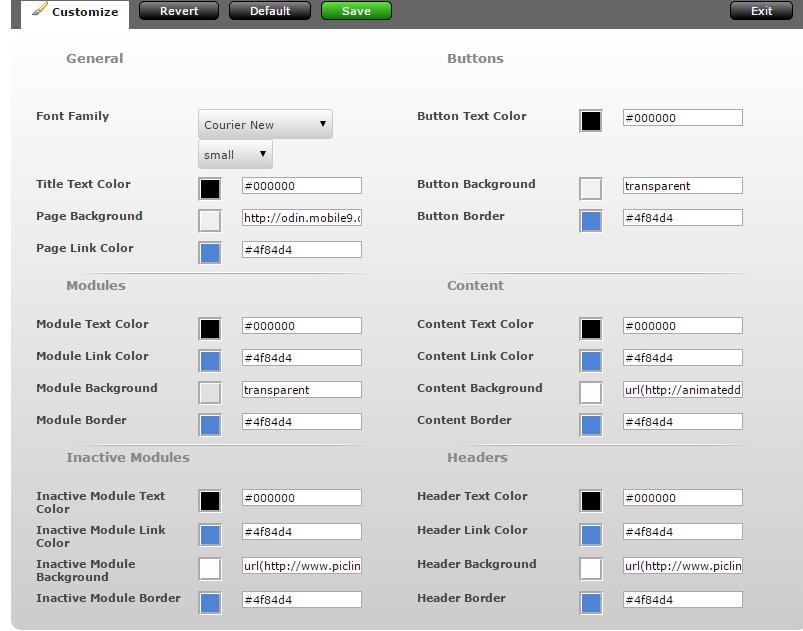Open the Courier New font family dropdown

tap(265, 125)
